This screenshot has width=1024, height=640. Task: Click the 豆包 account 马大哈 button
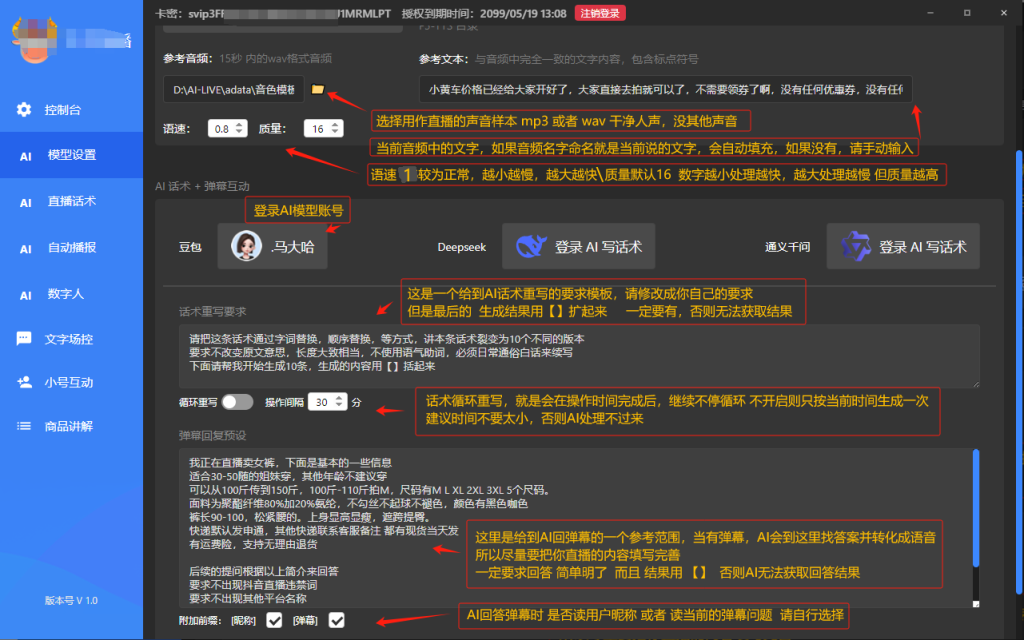[272, 246]
